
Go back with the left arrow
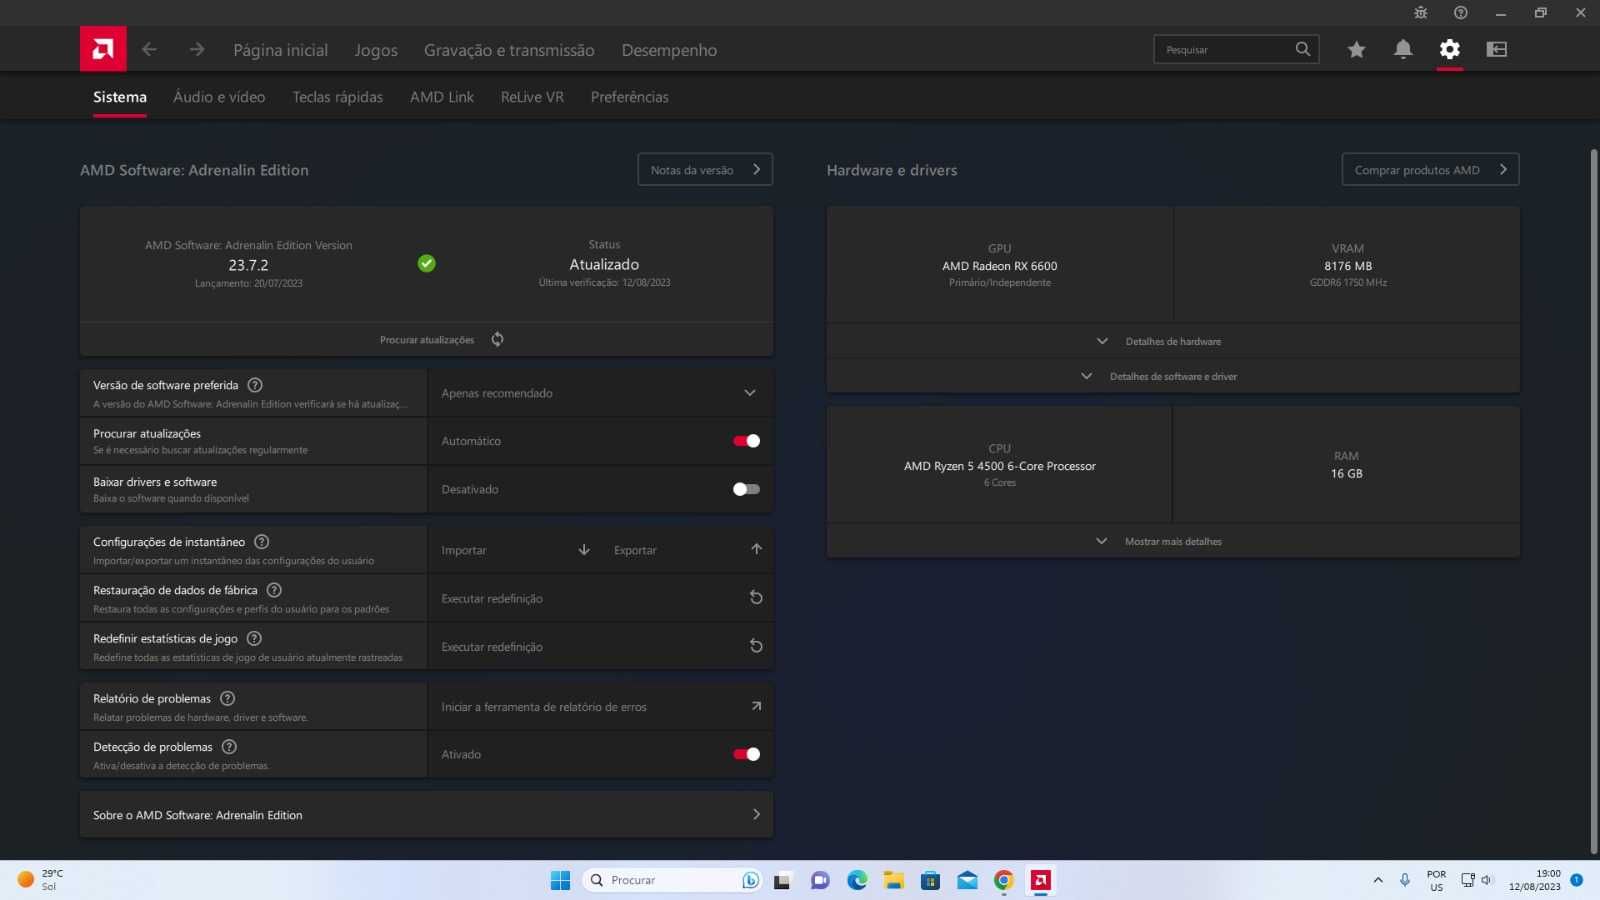point(149,49)
